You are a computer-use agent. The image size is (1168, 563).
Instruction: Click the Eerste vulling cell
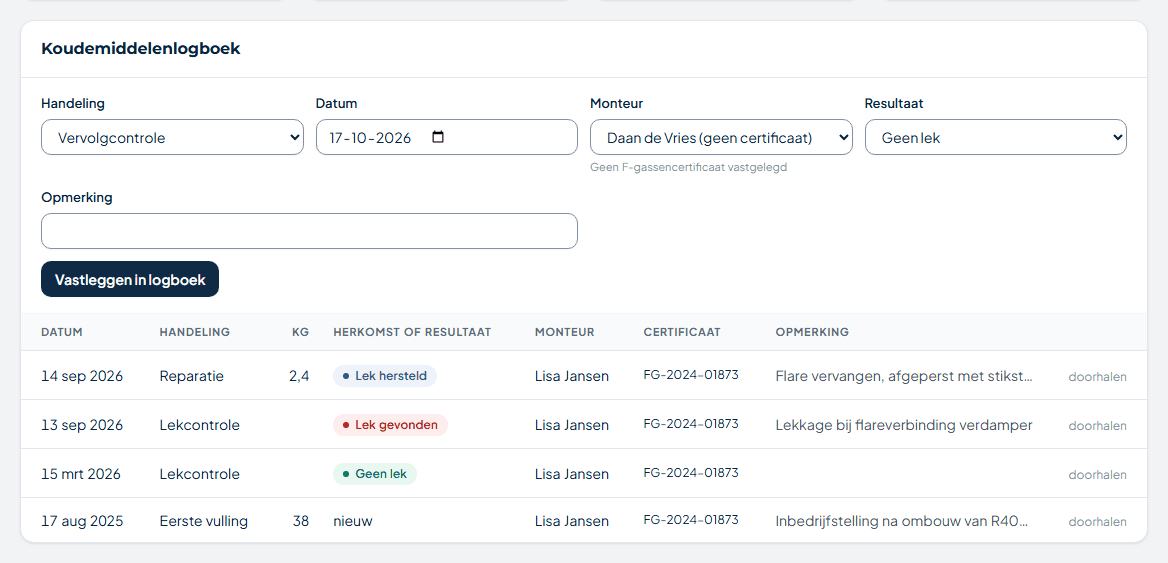[203, 521]
